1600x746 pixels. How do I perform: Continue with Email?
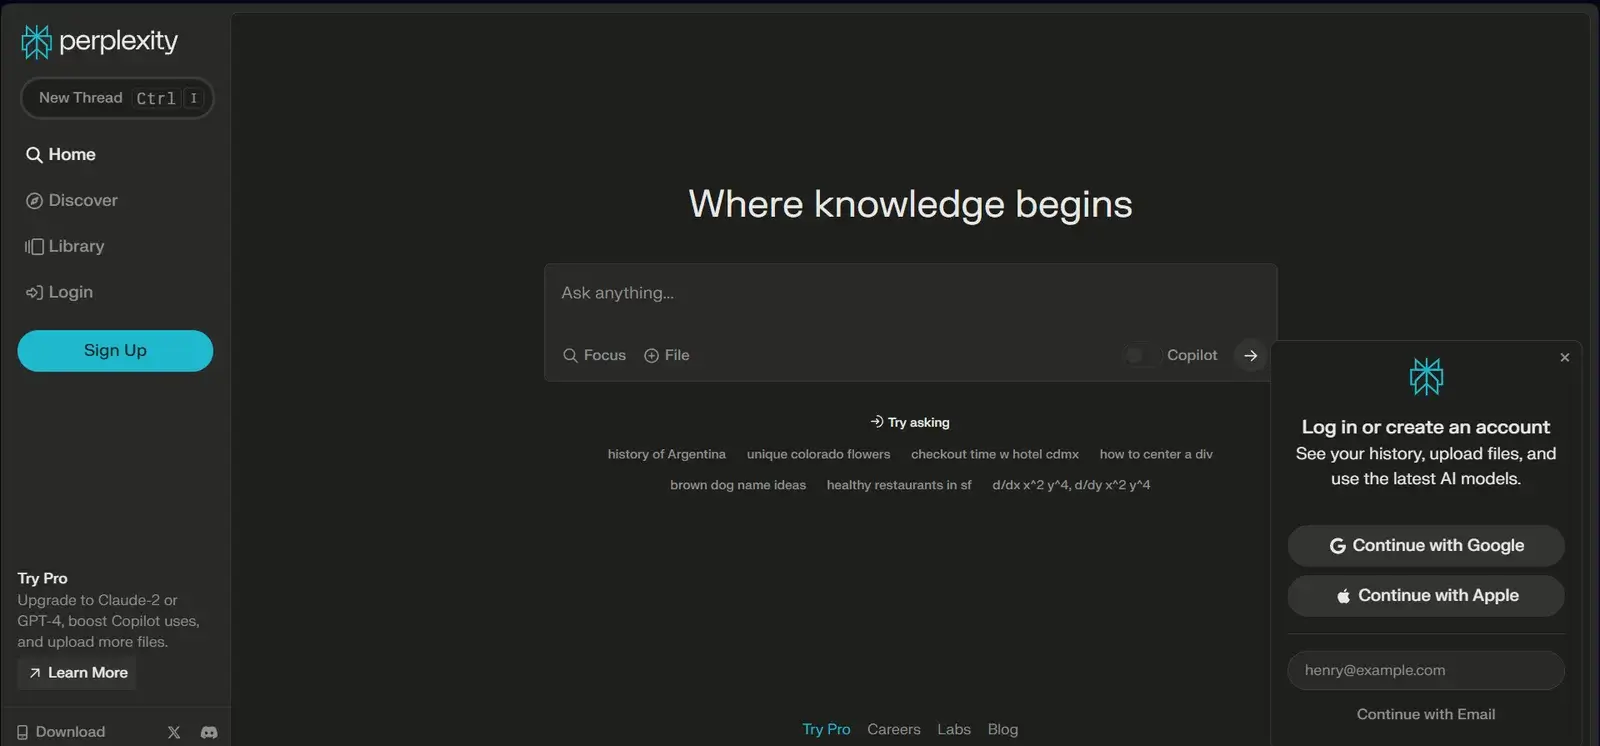click(1426, 714)
